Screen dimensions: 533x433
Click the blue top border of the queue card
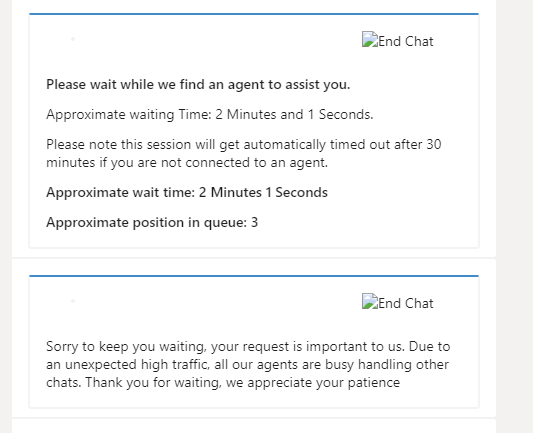click(254, 14)
